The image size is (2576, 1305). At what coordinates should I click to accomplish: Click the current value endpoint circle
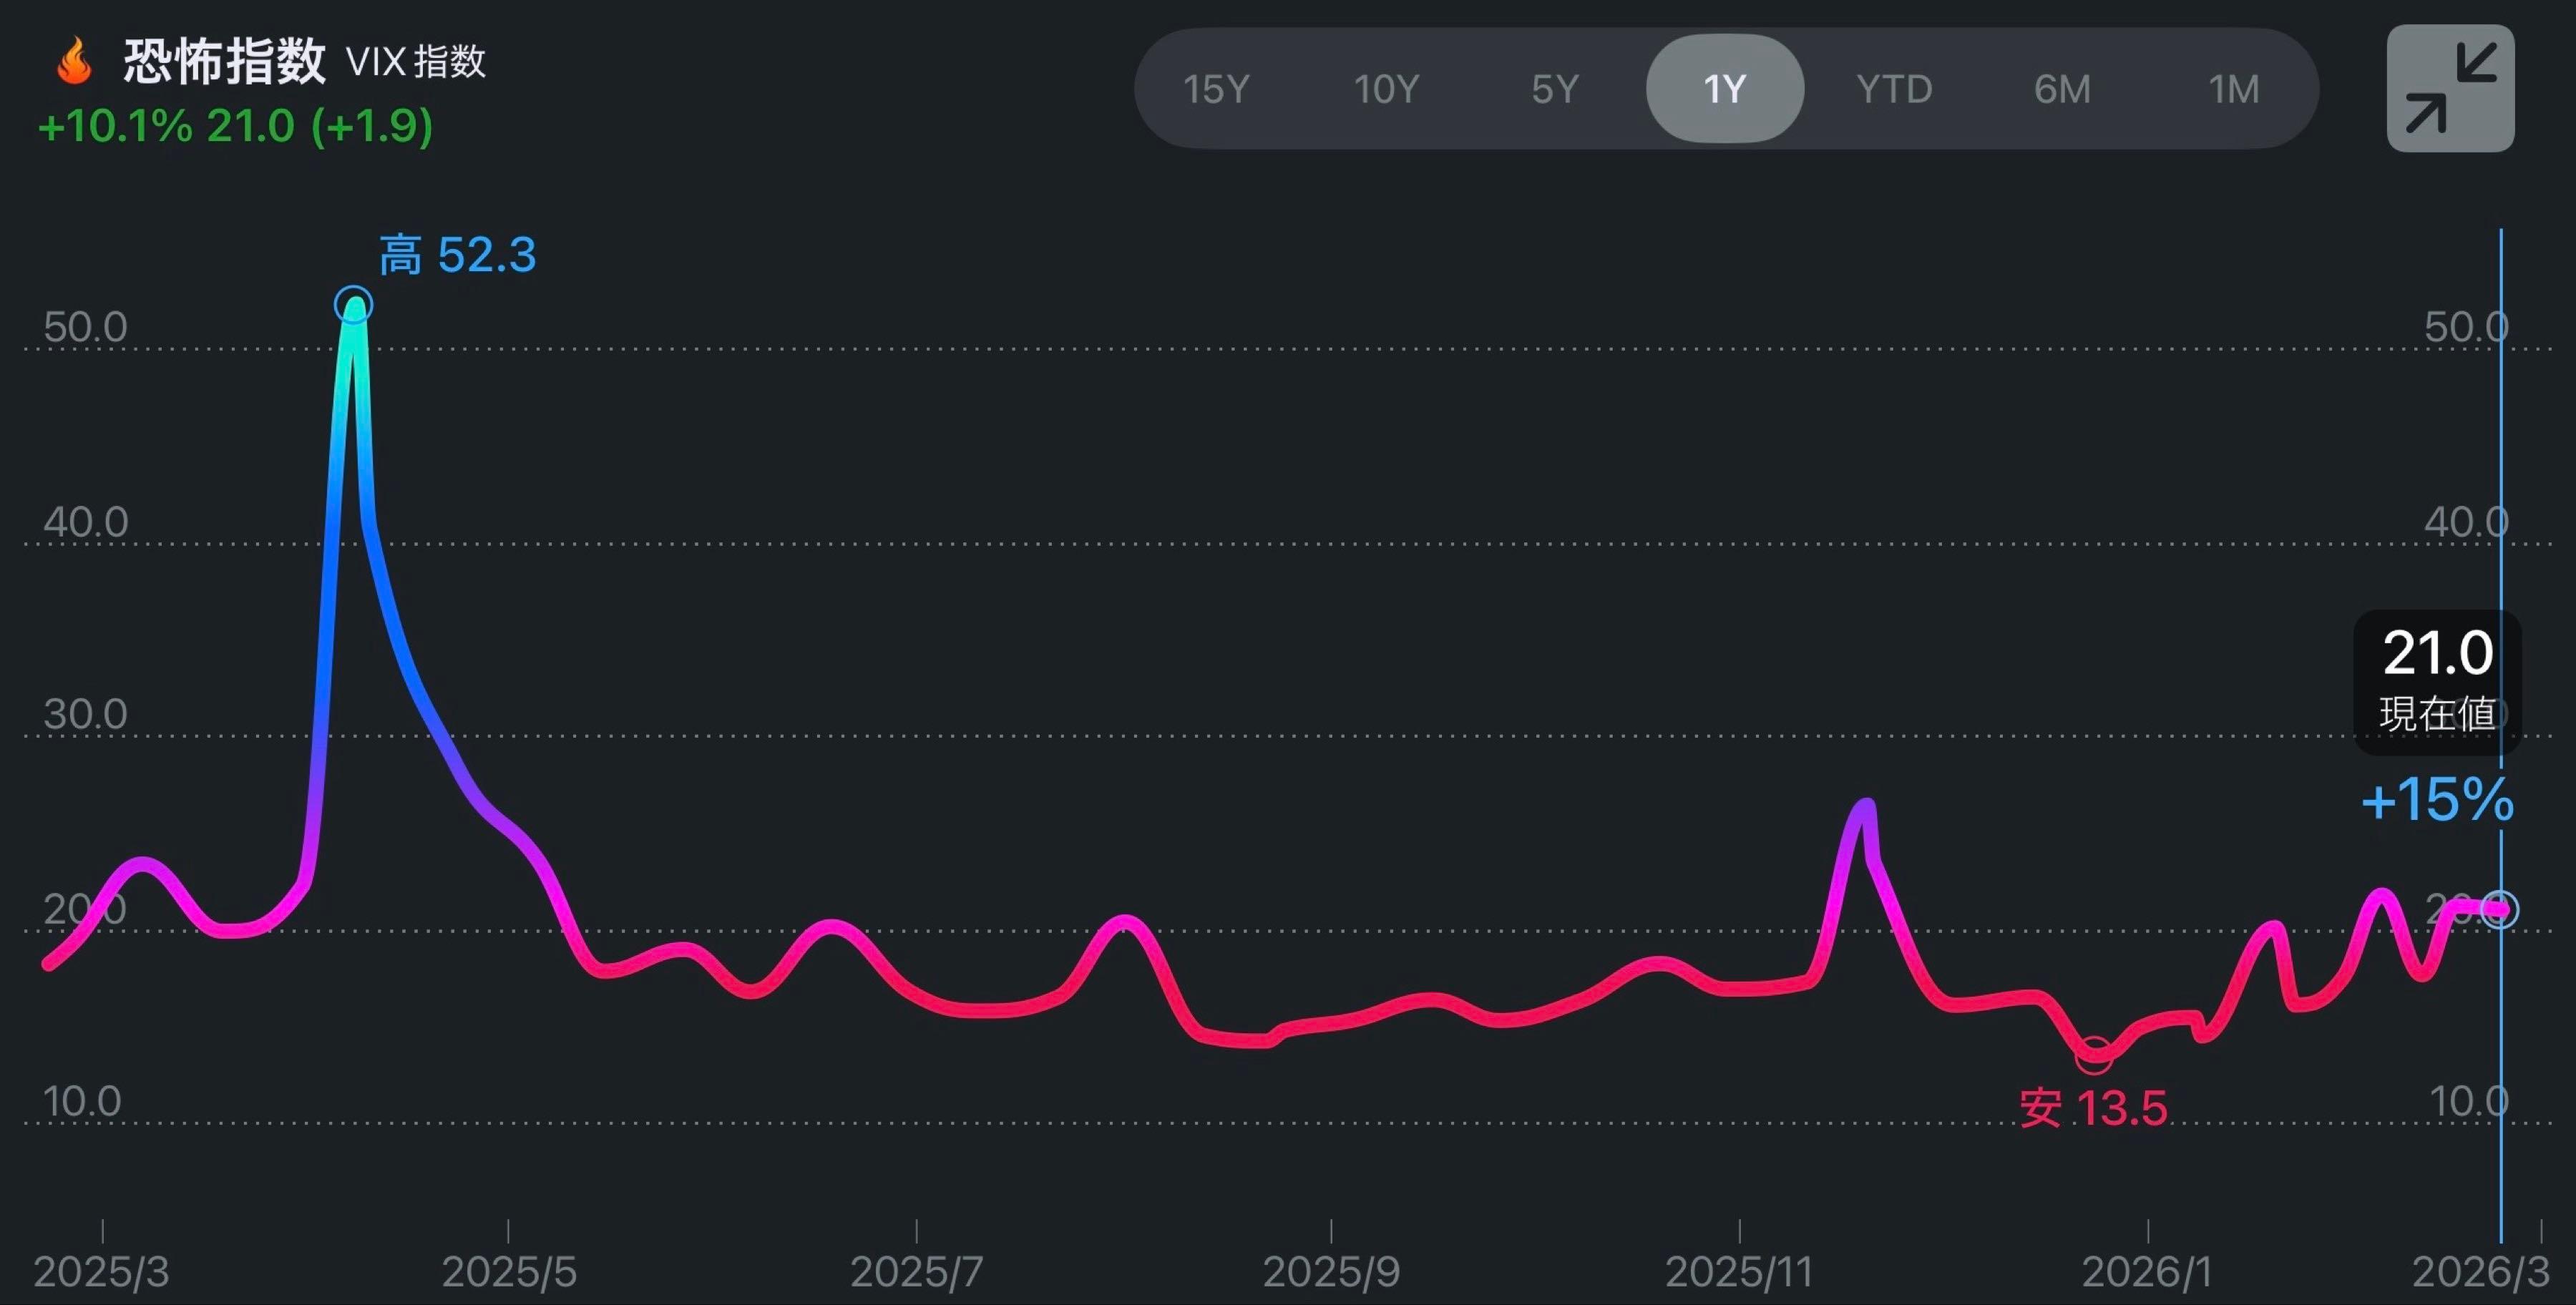click(x=2499, y=909)
